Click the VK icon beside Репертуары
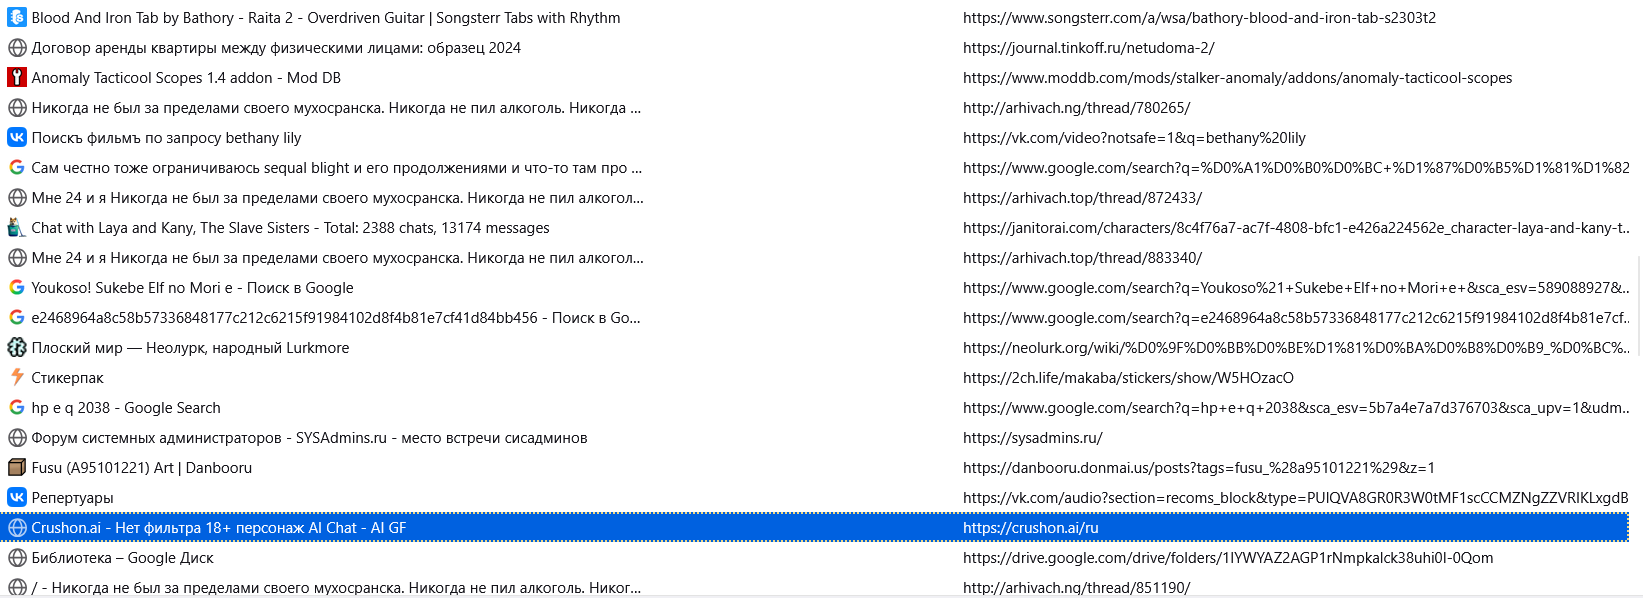This screenshot has height=598, width=1643. pyautogui.click(x=17, y=498)
